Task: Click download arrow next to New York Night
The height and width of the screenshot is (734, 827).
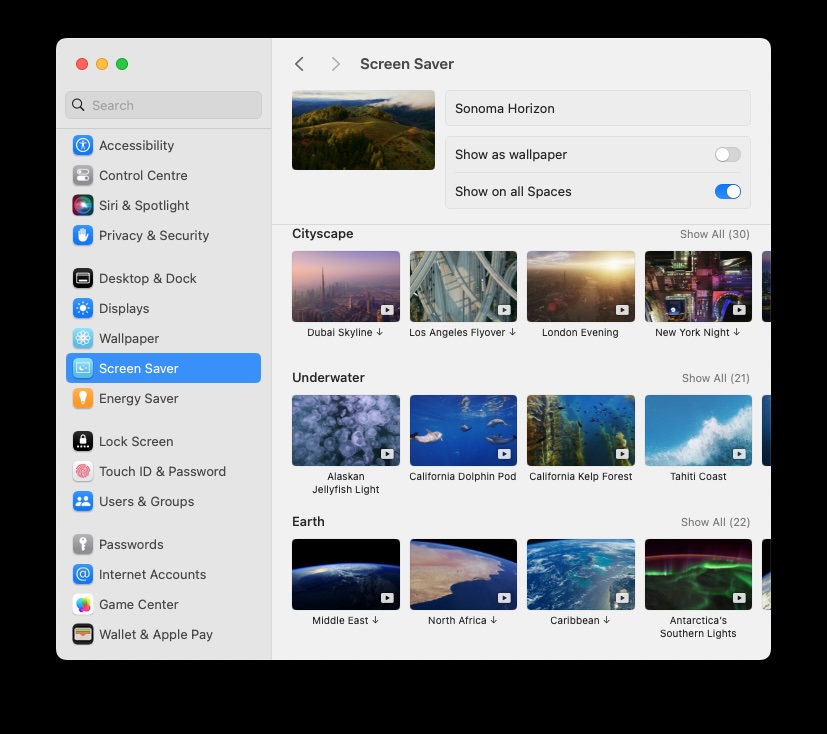Action: click(736, 332)
